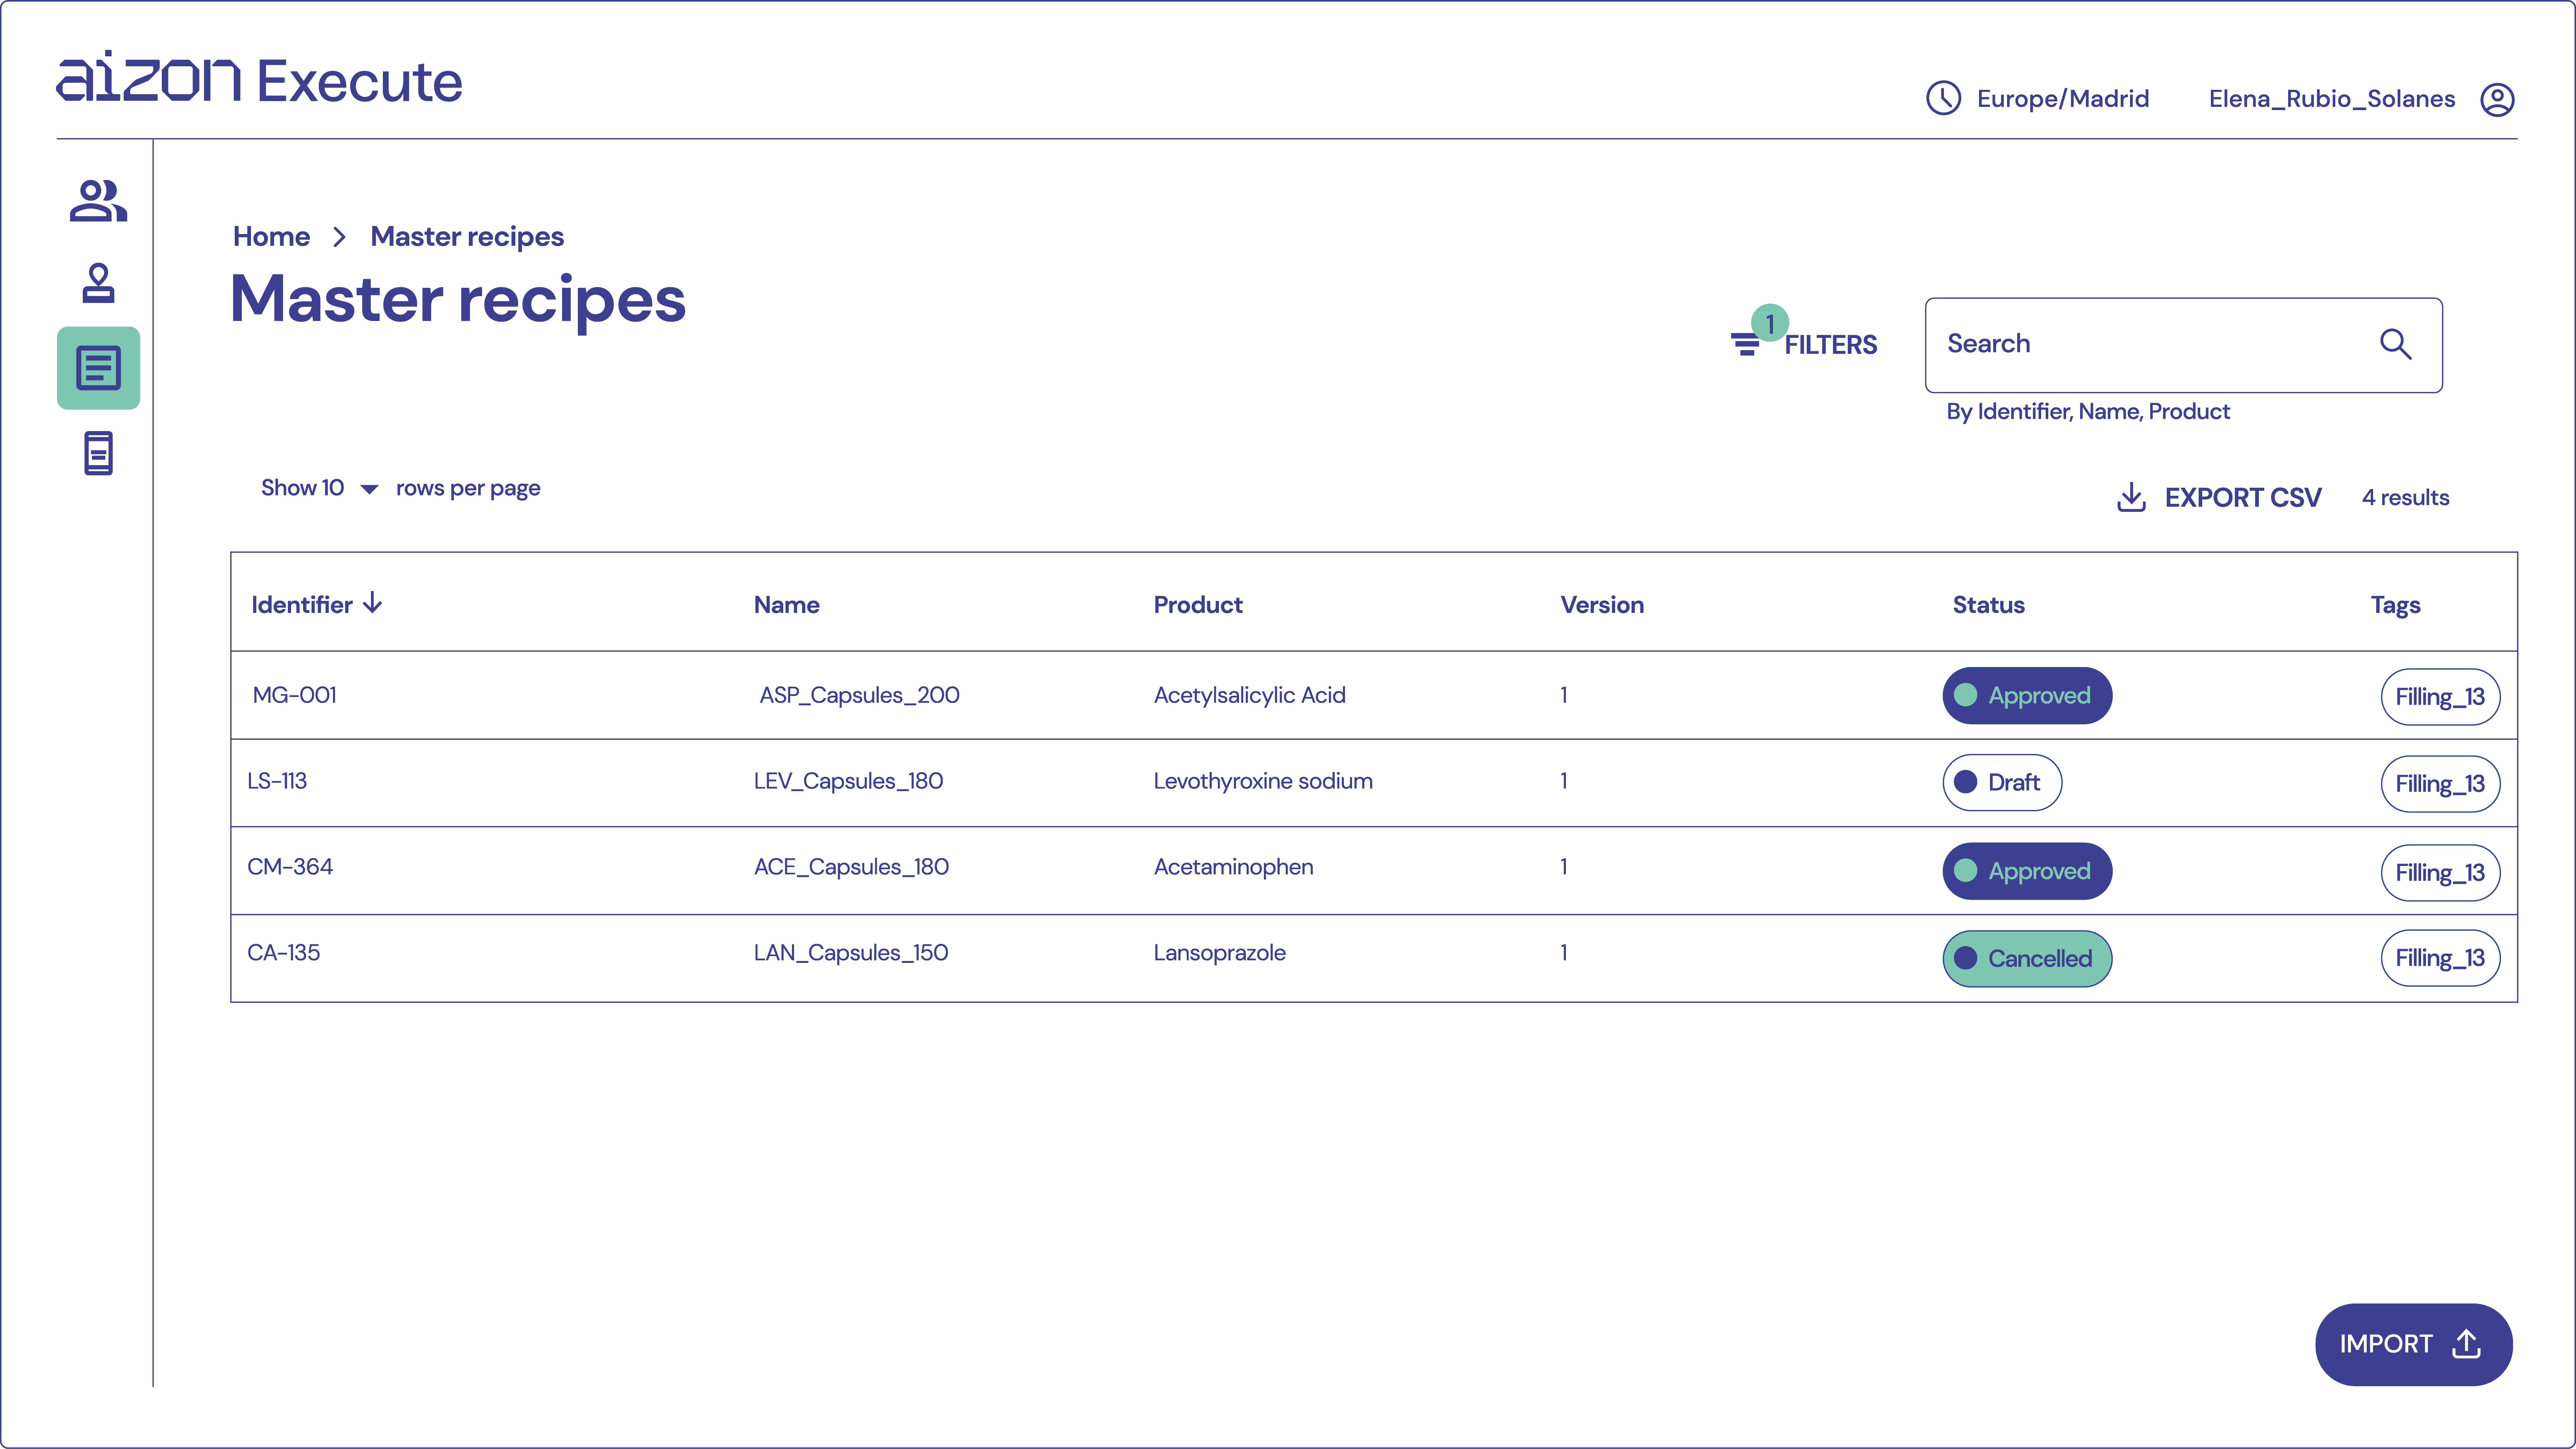The height and width of the screenshot is (1449, 2576).
Task: Toggle sort direction on the Identifier column
Action: [x=373, y=603]
